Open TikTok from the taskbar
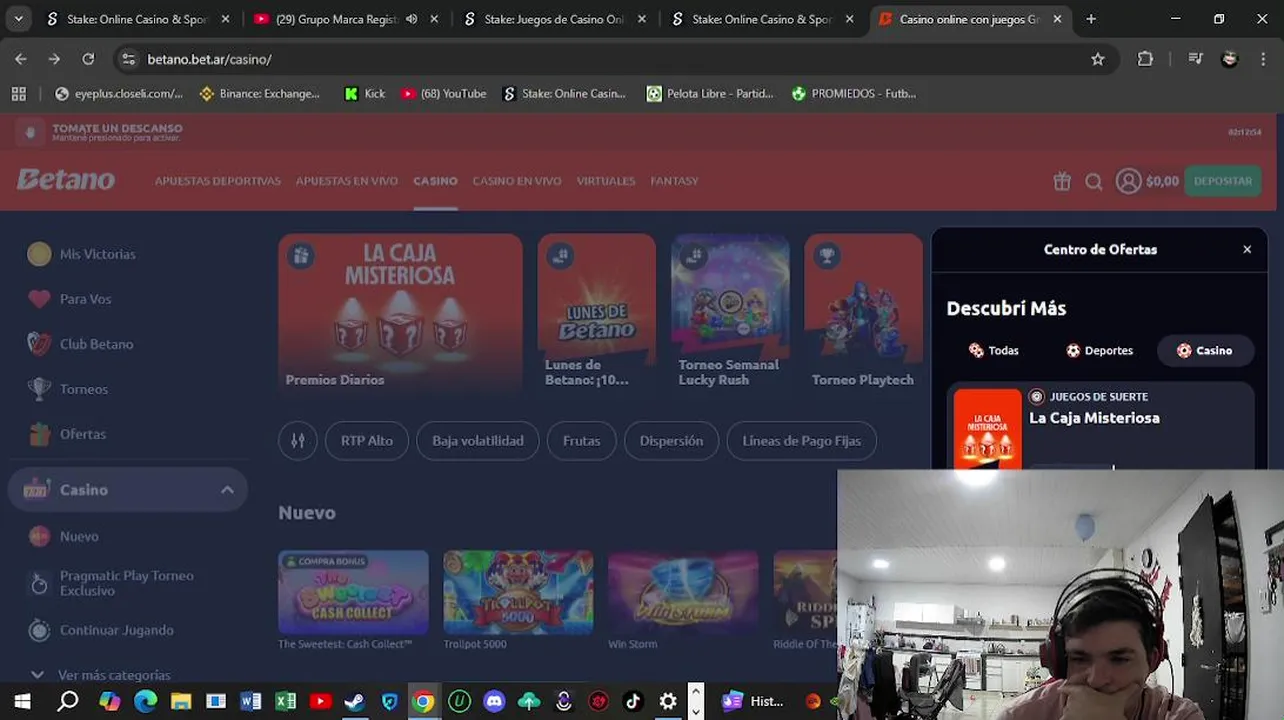 coord(633,701)
